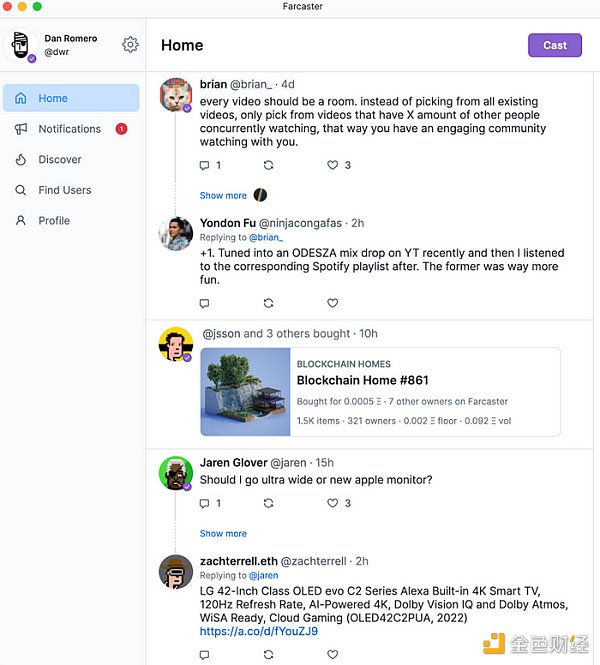Like Jaren Glover's monitor question
600x665 pixels.
[333, 503]
